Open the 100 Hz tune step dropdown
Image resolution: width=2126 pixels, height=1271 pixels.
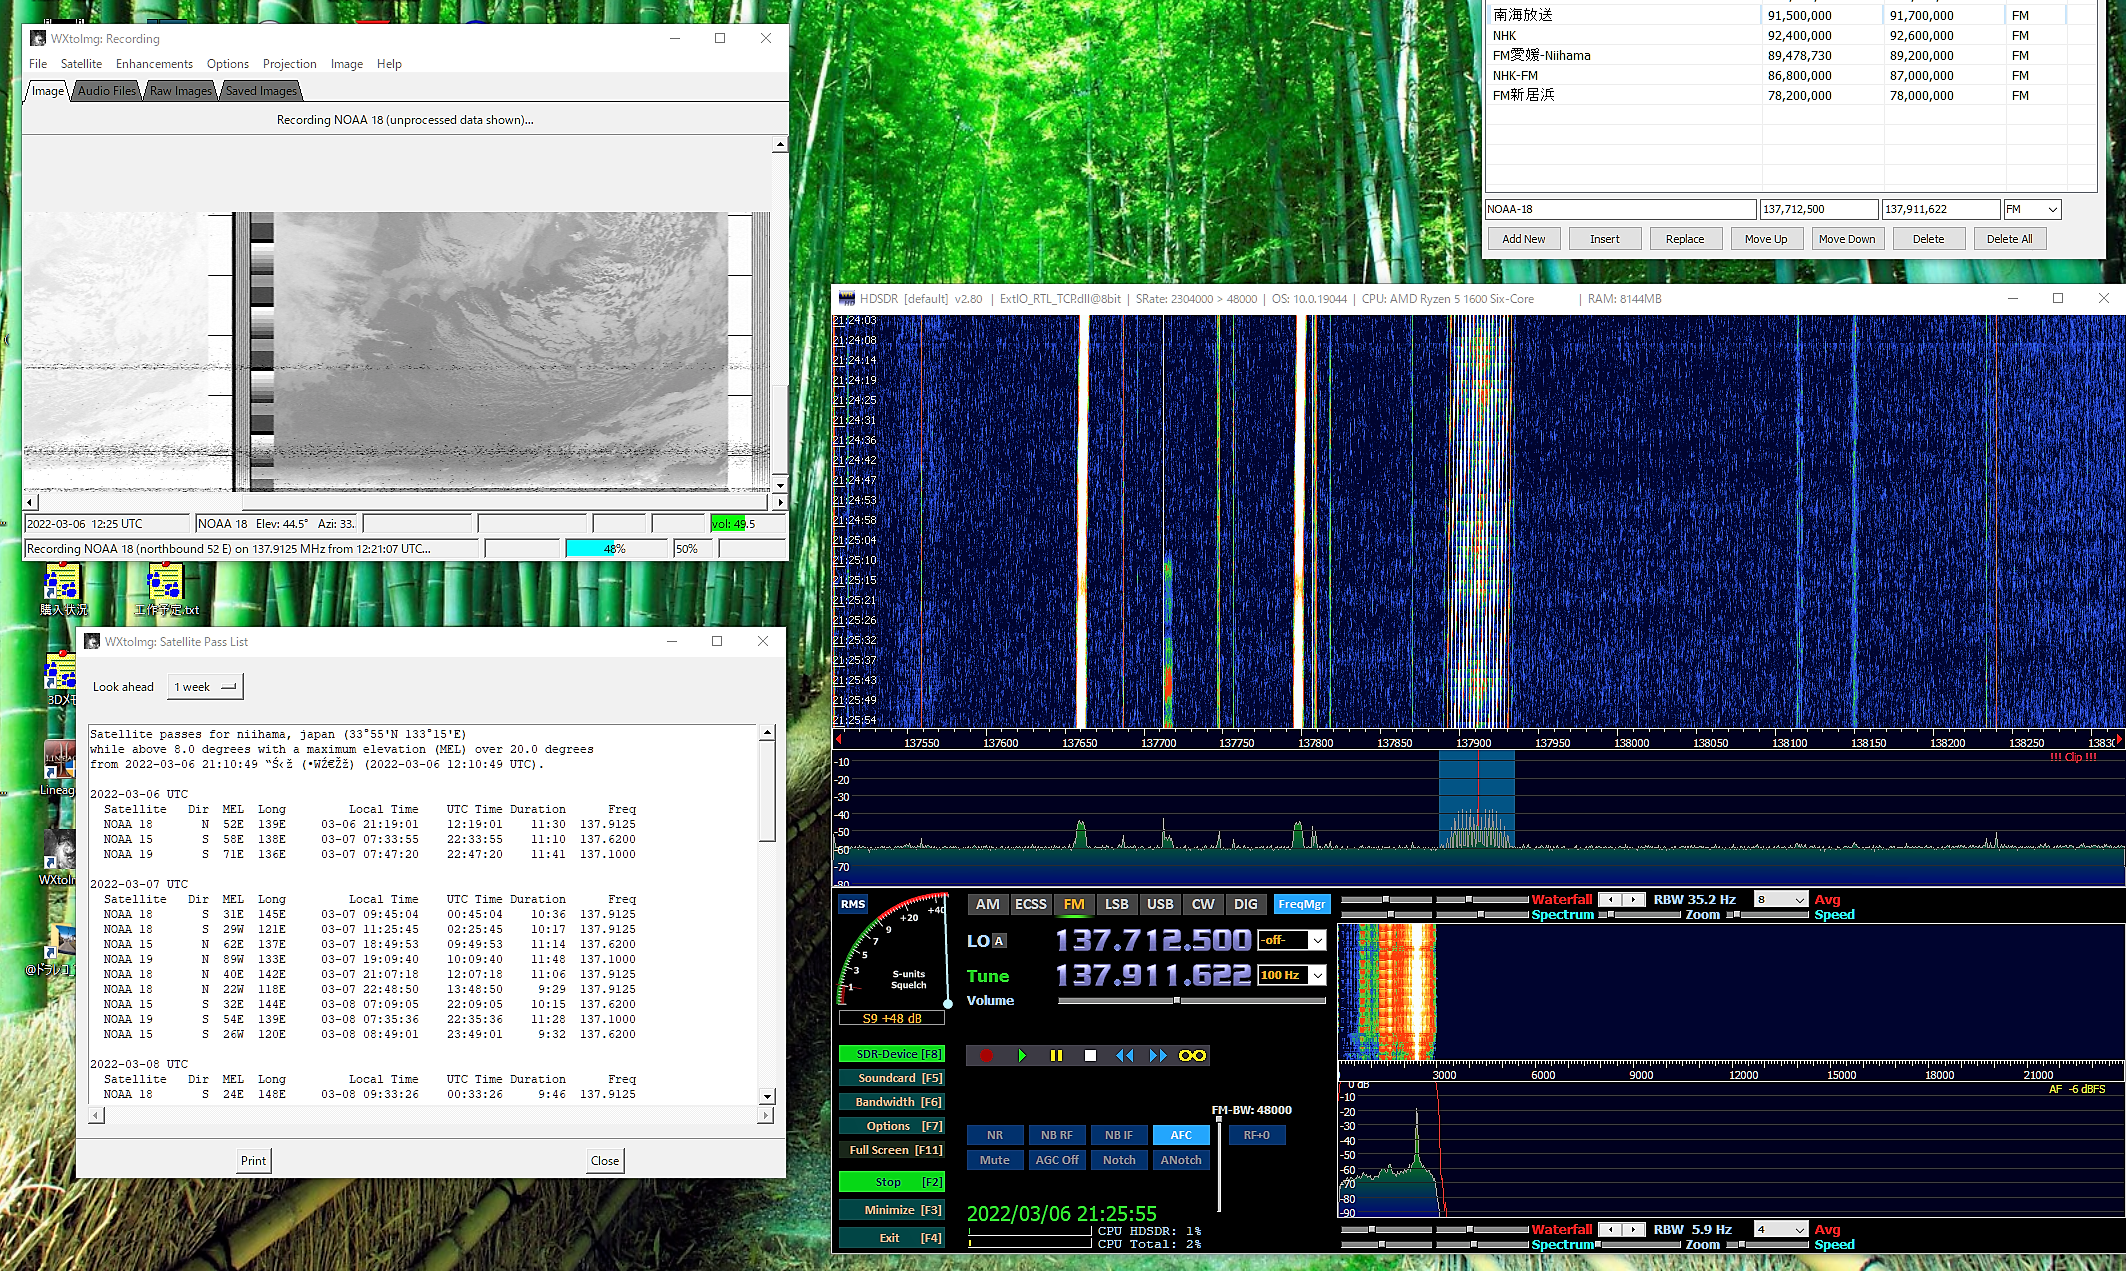(1292, 975)
